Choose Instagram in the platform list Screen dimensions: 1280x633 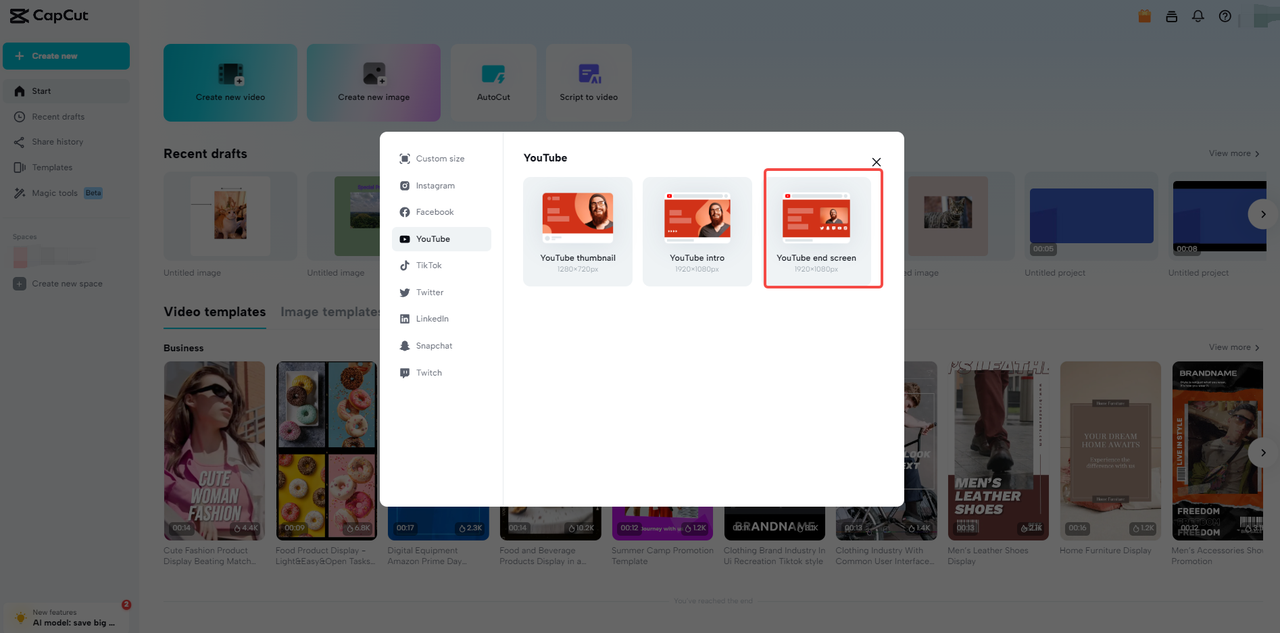tap(441, 186)
